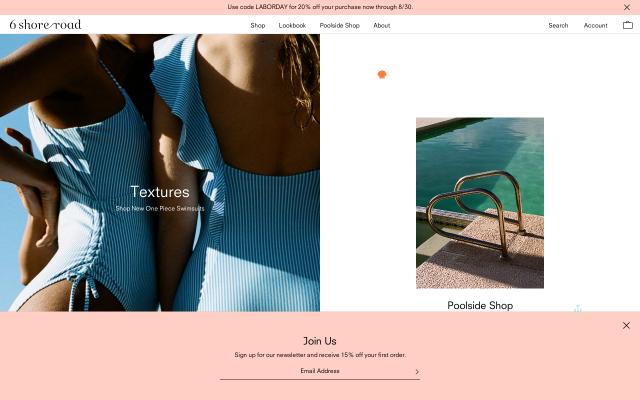Click the small teal anchor icon
This screenshot has height=400, width=640.
click(x=577, y=308)
